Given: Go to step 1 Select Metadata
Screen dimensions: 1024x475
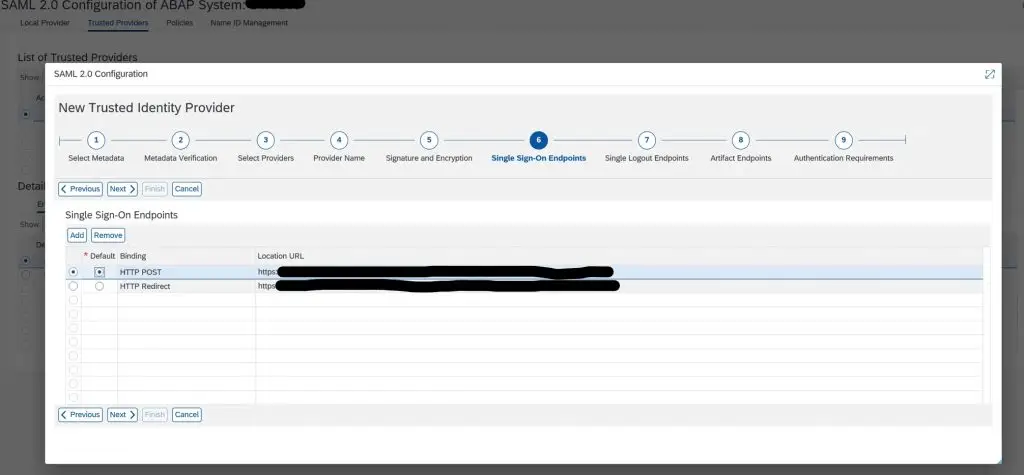Looking at the screenshot, I should coord(96,140).
